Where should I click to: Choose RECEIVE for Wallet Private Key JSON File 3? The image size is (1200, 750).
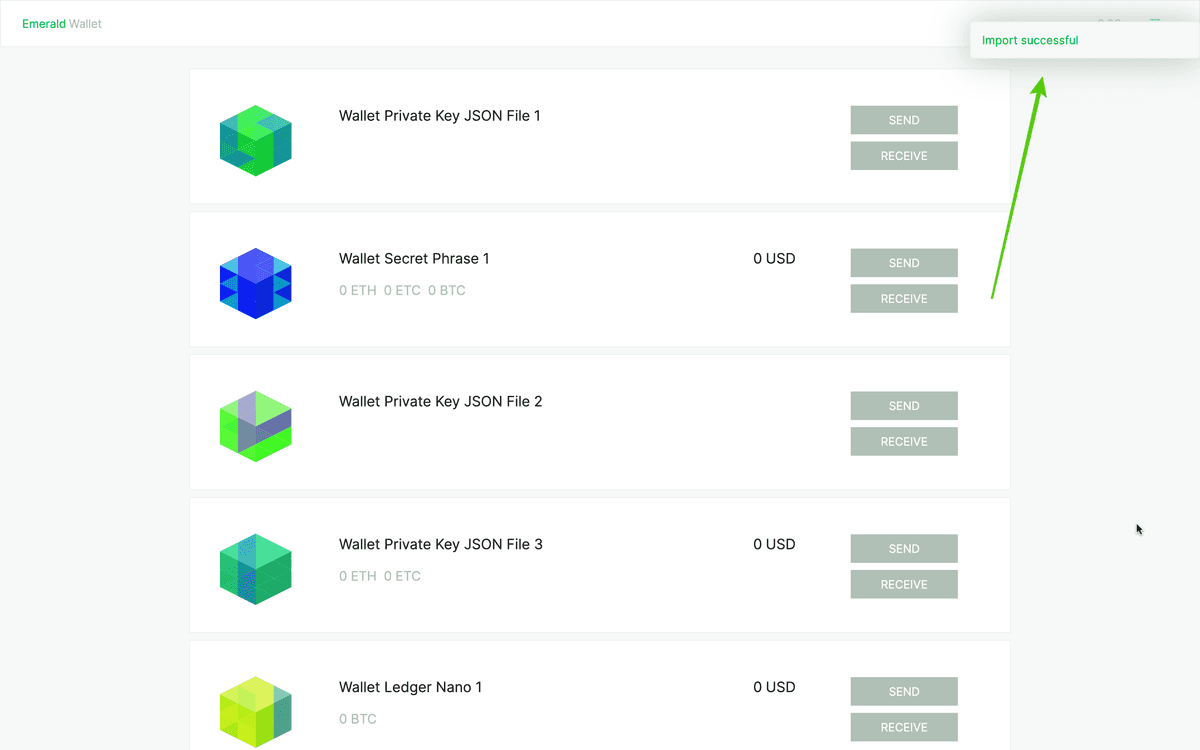[904, 585]
